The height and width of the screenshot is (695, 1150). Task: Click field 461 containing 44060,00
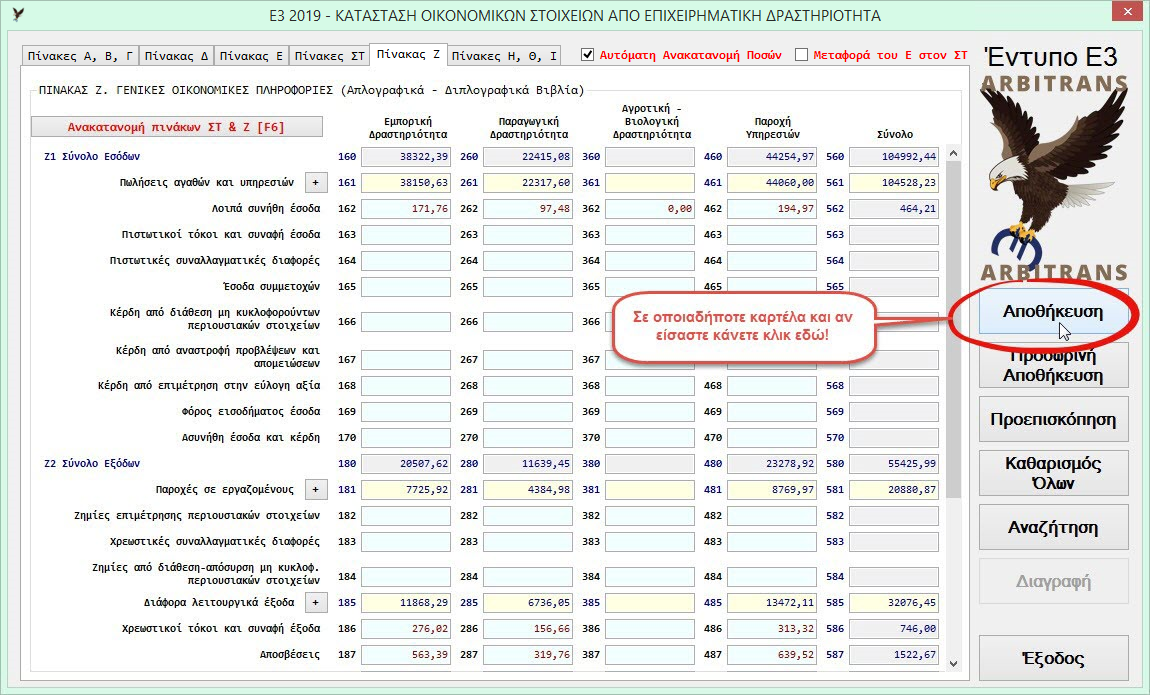tap(772, 183)
